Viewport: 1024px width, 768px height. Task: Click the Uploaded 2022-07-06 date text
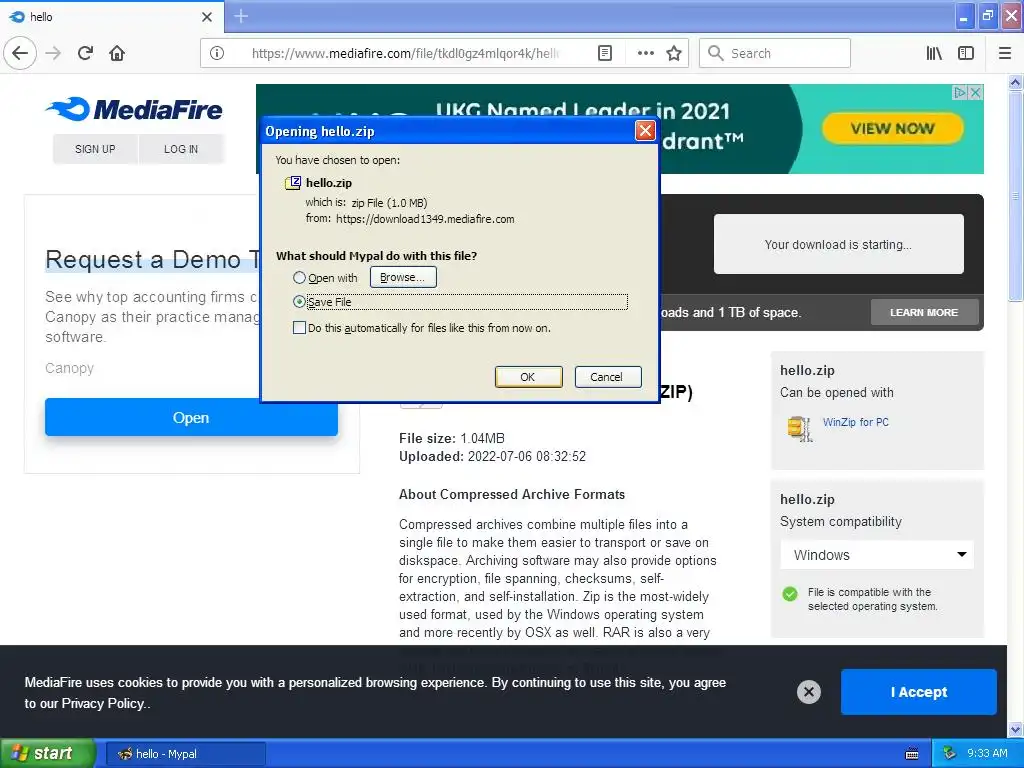[x=492, y=456]
